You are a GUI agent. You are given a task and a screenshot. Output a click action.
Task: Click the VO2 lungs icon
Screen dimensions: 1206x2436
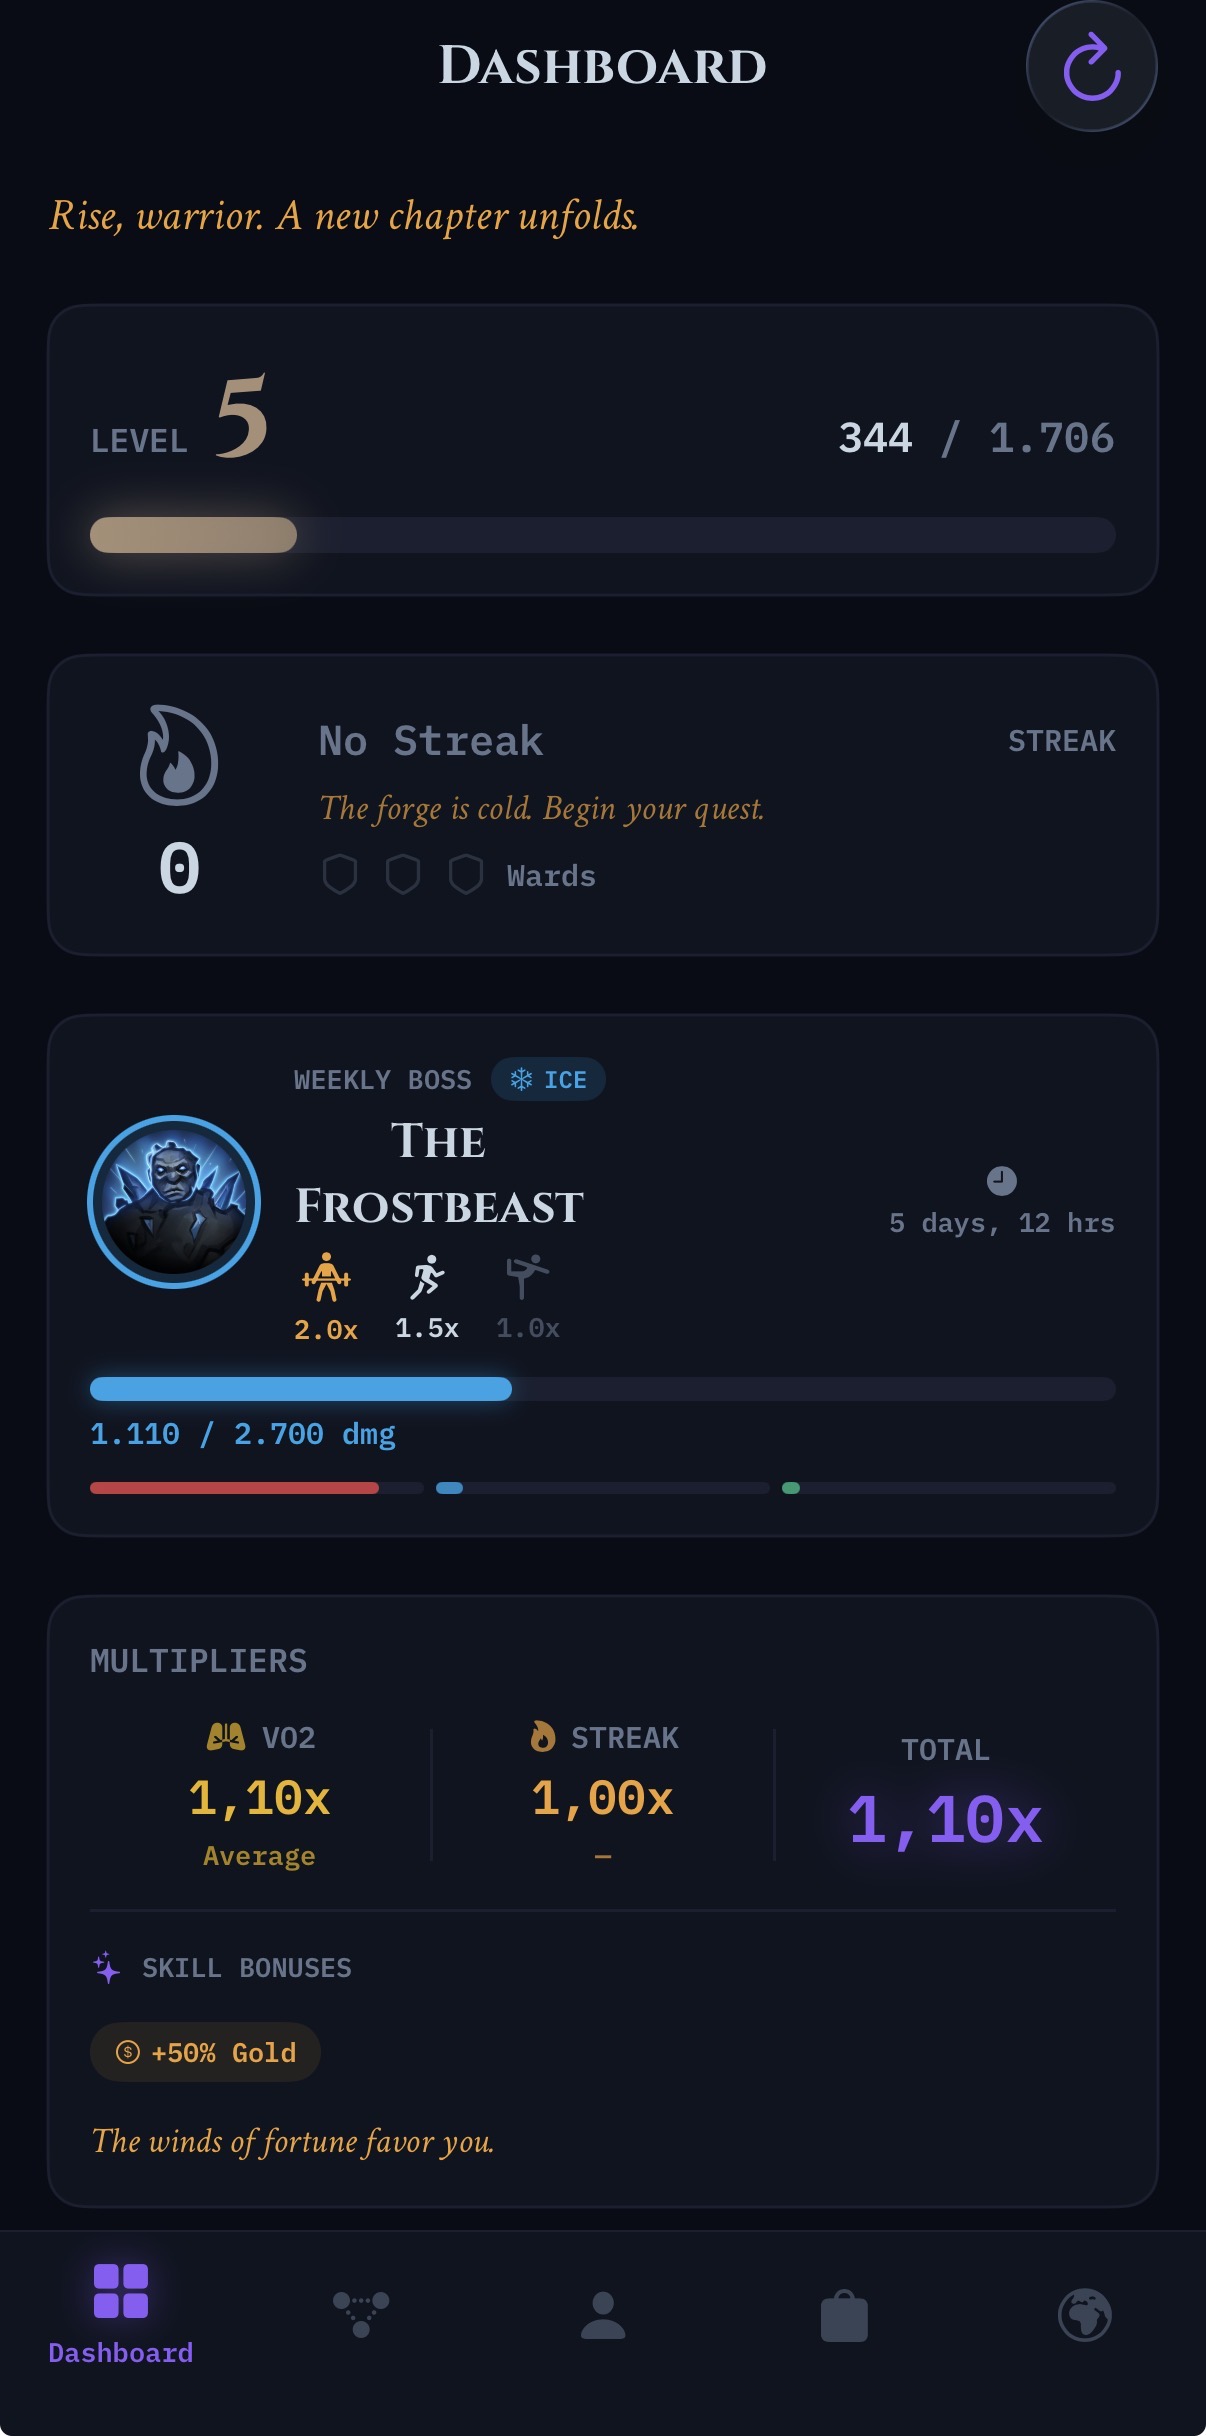tap(225, 1737)
